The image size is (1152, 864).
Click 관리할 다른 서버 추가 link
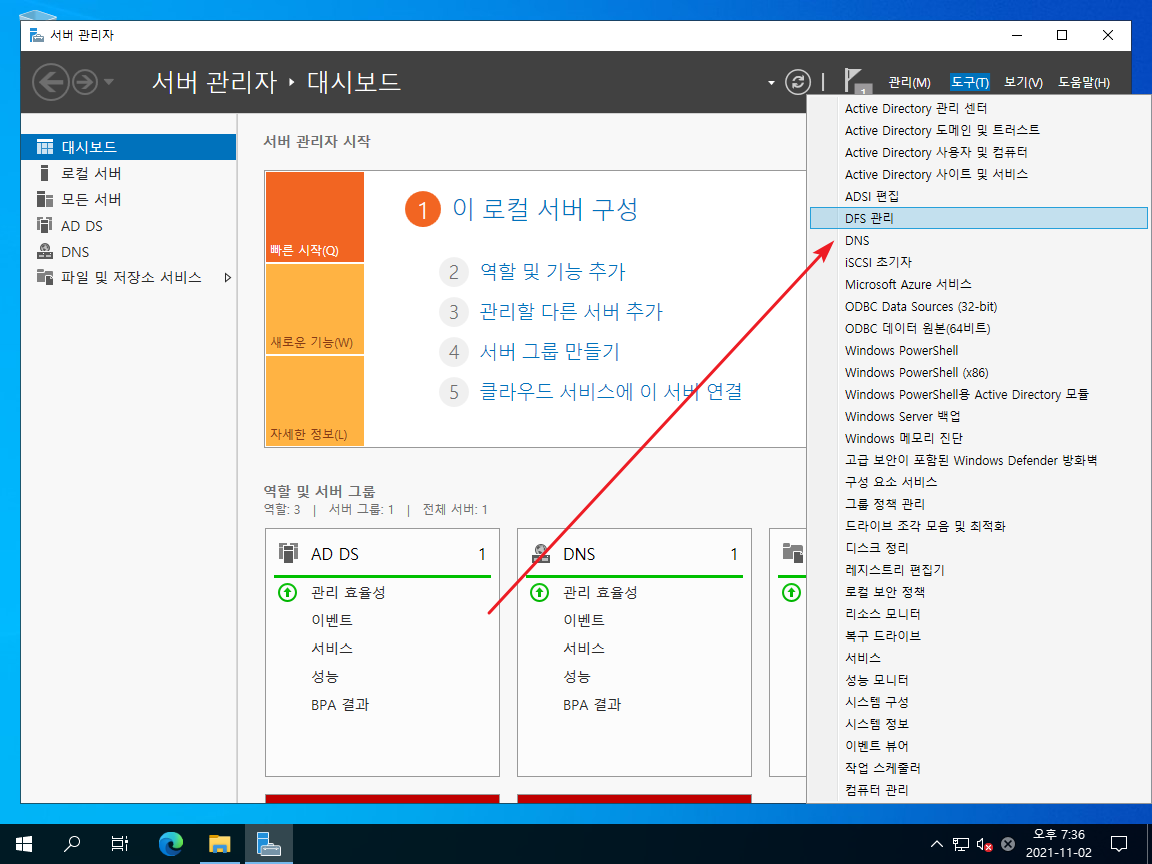(x=571, y=312)
